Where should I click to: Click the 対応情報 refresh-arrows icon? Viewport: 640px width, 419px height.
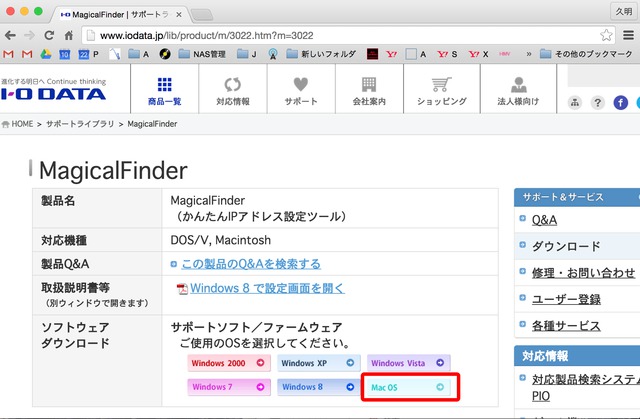(x=233, y=85)
